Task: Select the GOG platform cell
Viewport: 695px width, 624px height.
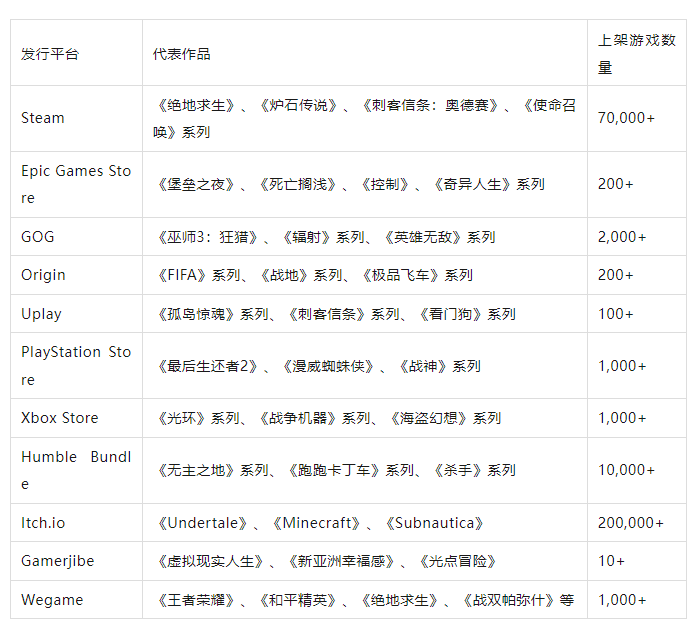Action: (76, 237)
